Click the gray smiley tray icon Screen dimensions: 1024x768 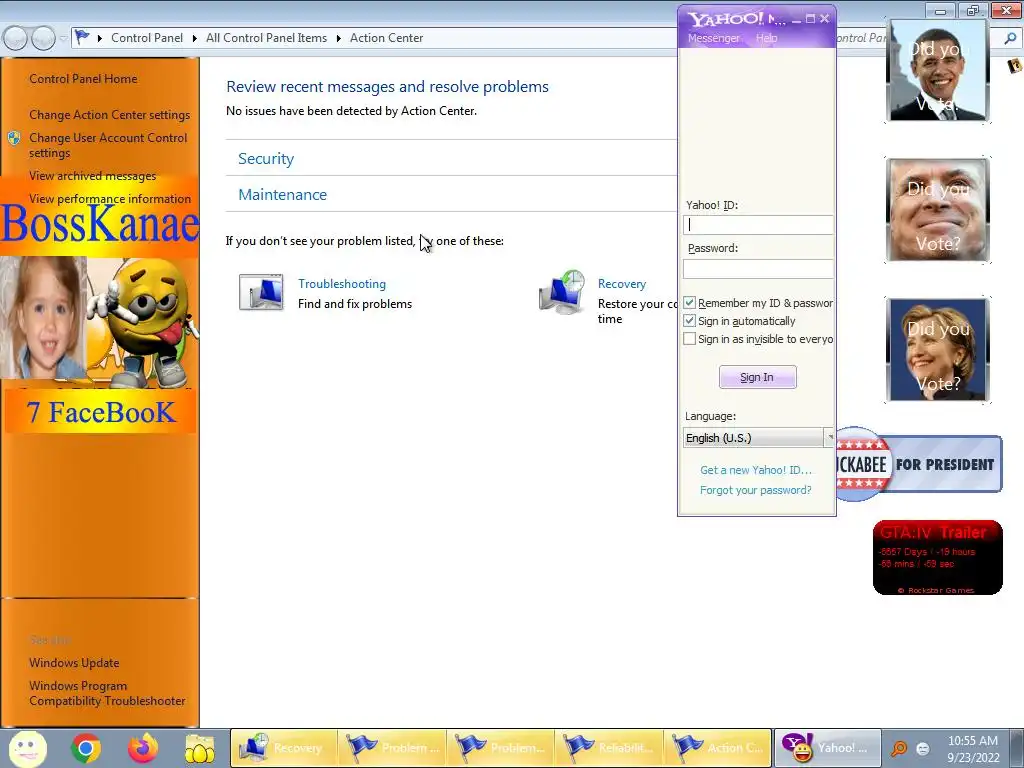coord(923,748)
